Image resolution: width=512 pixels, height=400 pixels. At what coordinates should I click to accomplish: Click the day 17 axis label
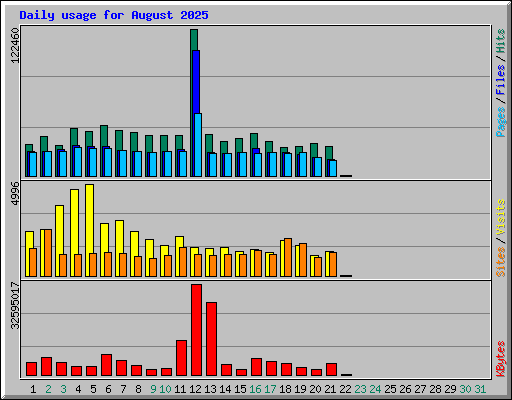point(270,389)
